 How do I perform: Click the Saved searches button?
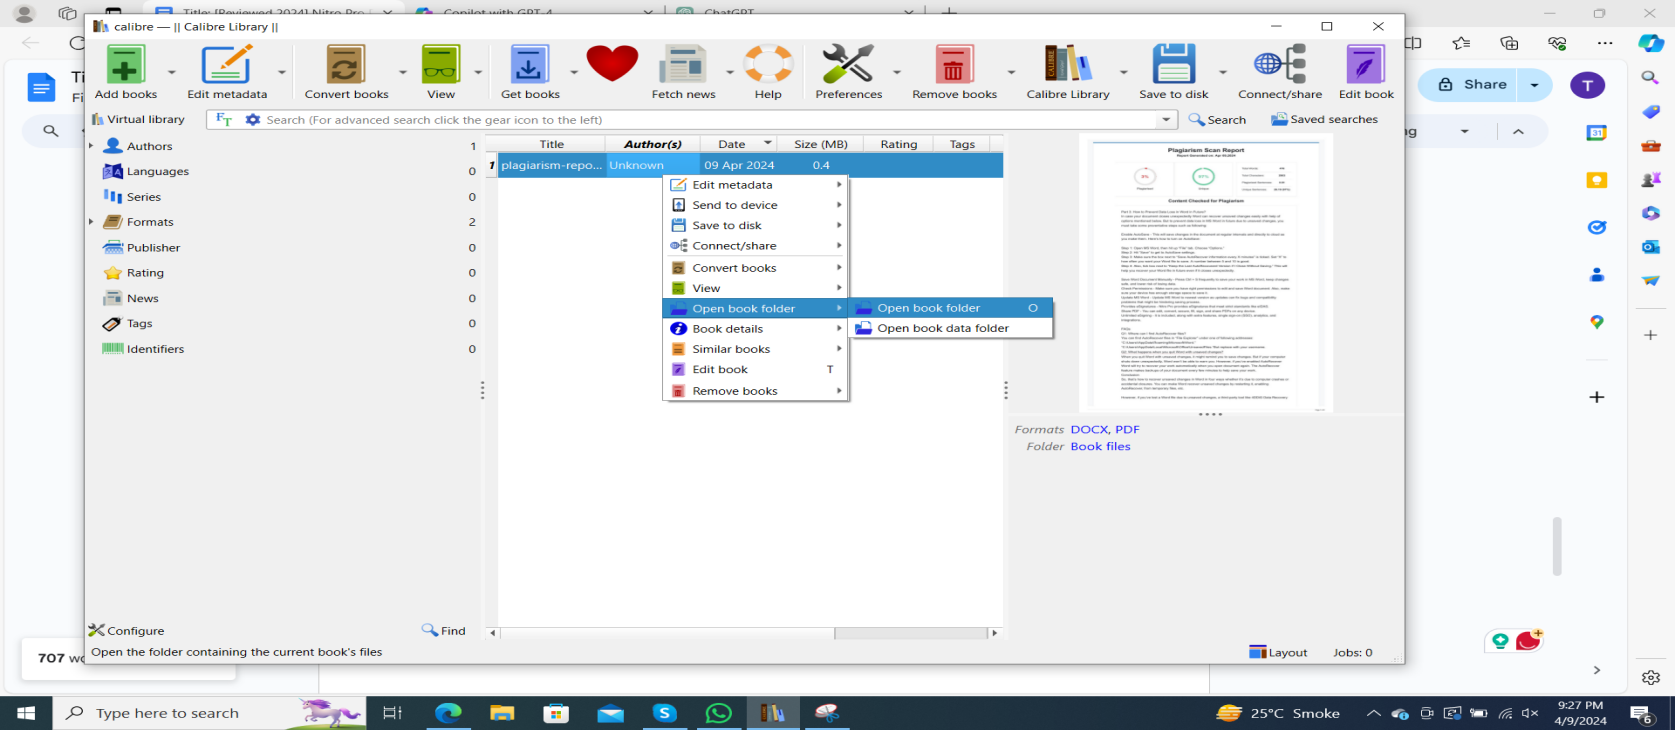point(1324,119)
